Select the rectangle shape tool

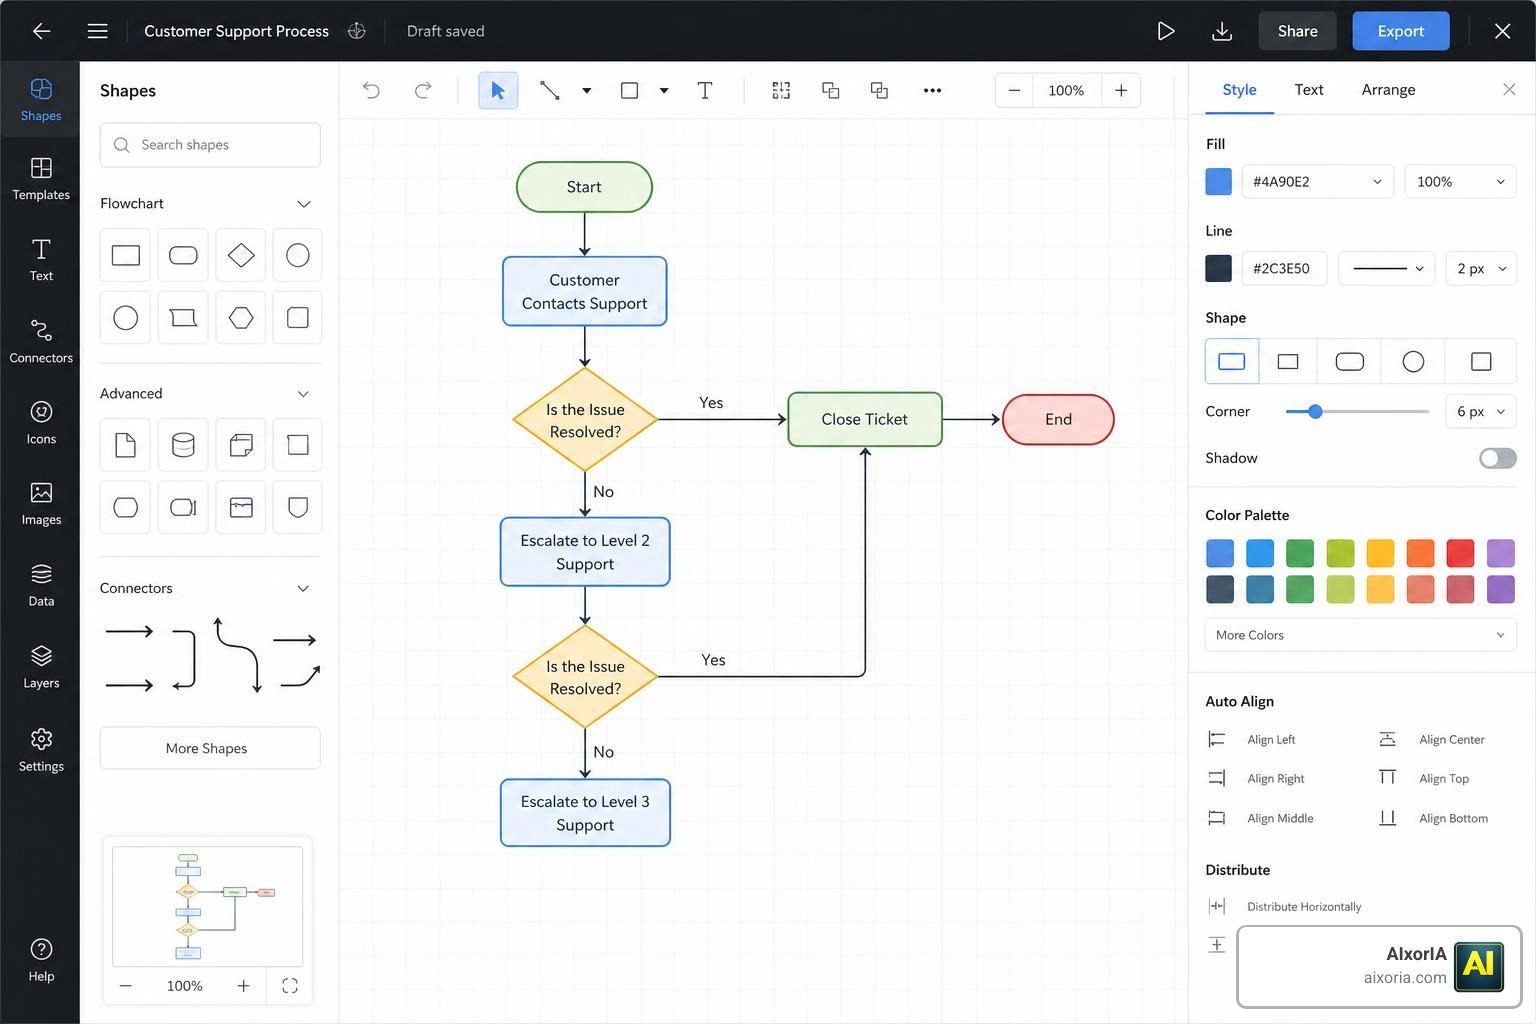[x=629, y=90]
